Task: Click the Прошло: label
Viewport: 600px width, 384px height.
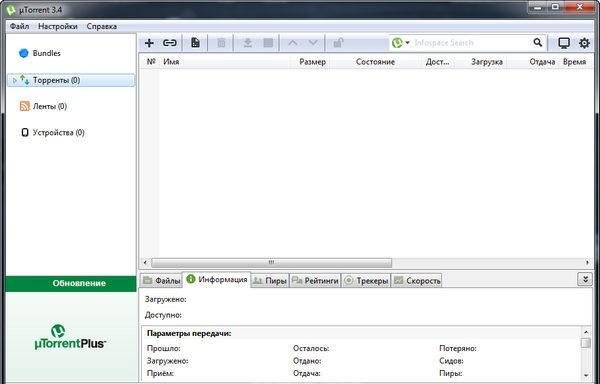Action: click(x=163, y=348)
